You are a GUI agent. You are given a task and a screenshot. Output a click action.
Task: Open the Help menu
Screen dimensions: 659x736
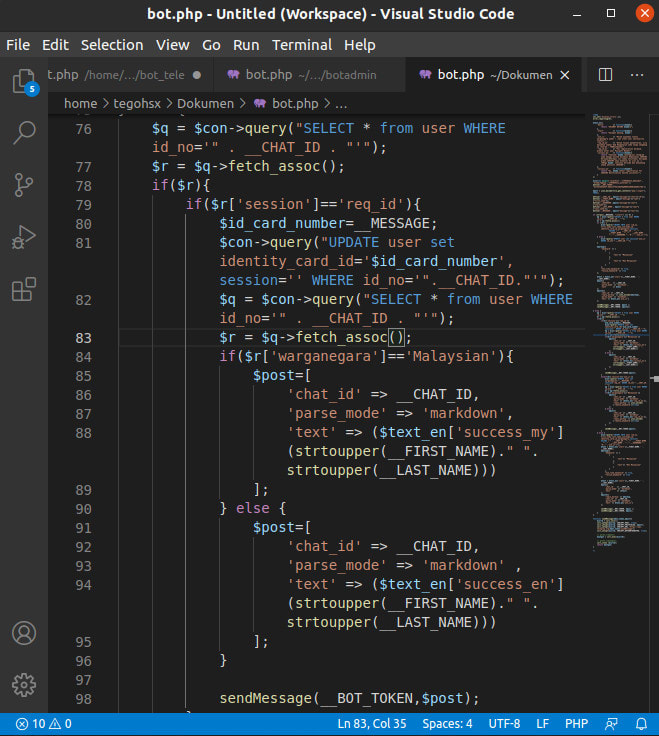pyautogui.click(x=360, y=45)
